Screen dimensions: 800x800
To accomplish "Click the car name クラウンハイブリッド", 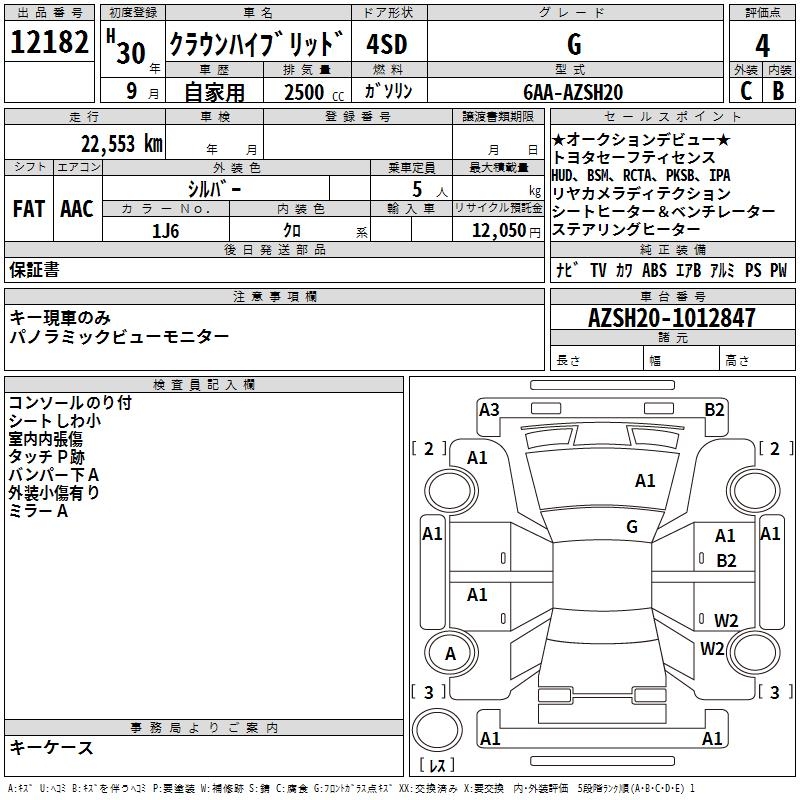I will click(x=257, y=43).
